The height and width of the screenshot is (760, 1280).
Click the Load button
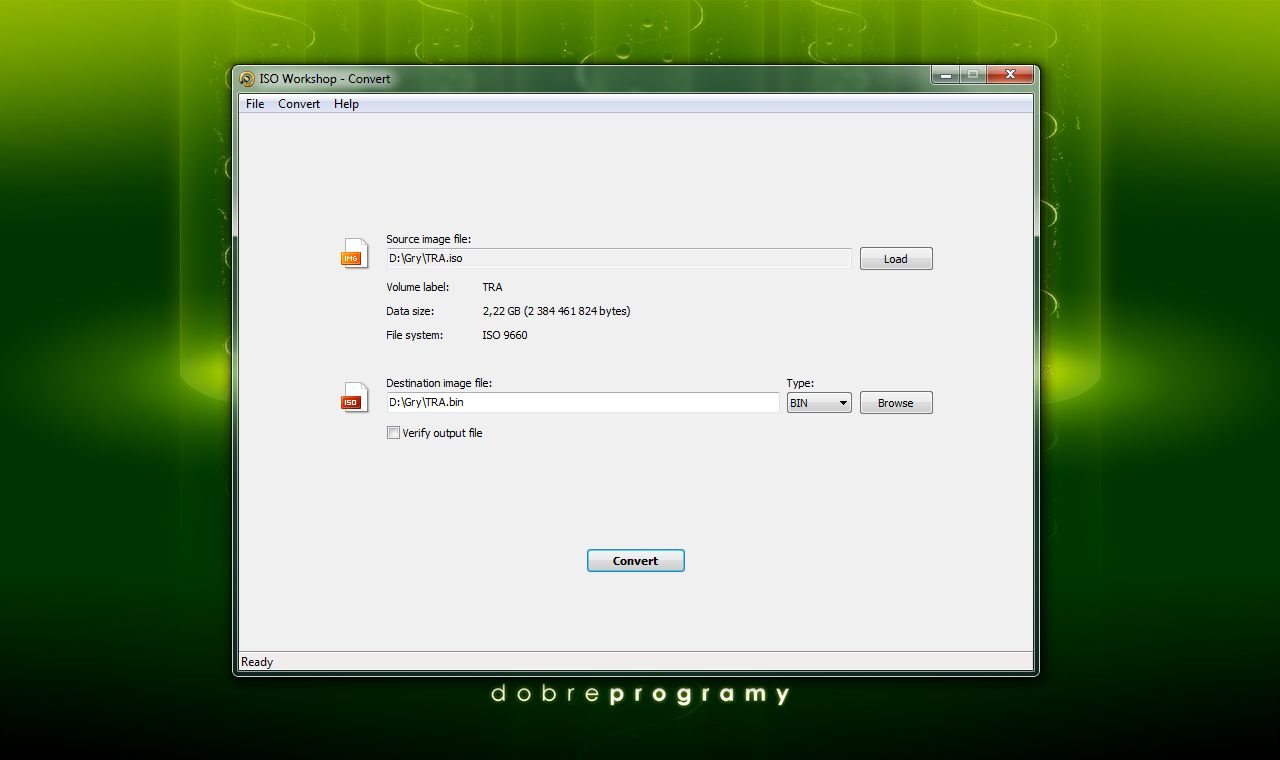pyautogui.click(x=896, y=259)
